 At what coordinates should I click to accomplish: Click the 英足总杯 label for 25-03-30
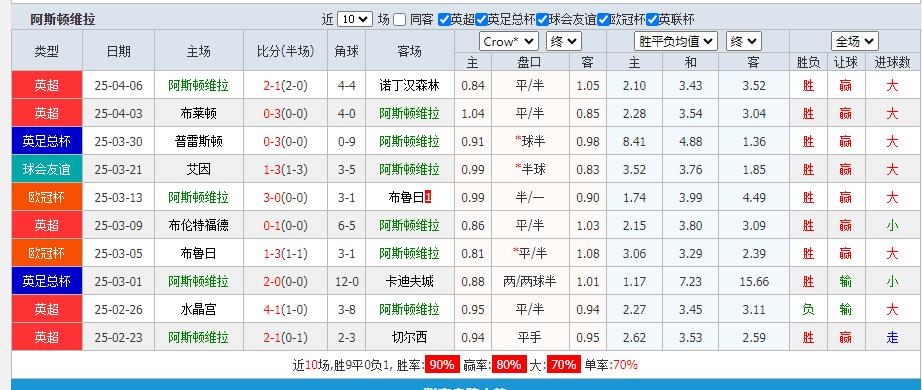tap(46, 141)
